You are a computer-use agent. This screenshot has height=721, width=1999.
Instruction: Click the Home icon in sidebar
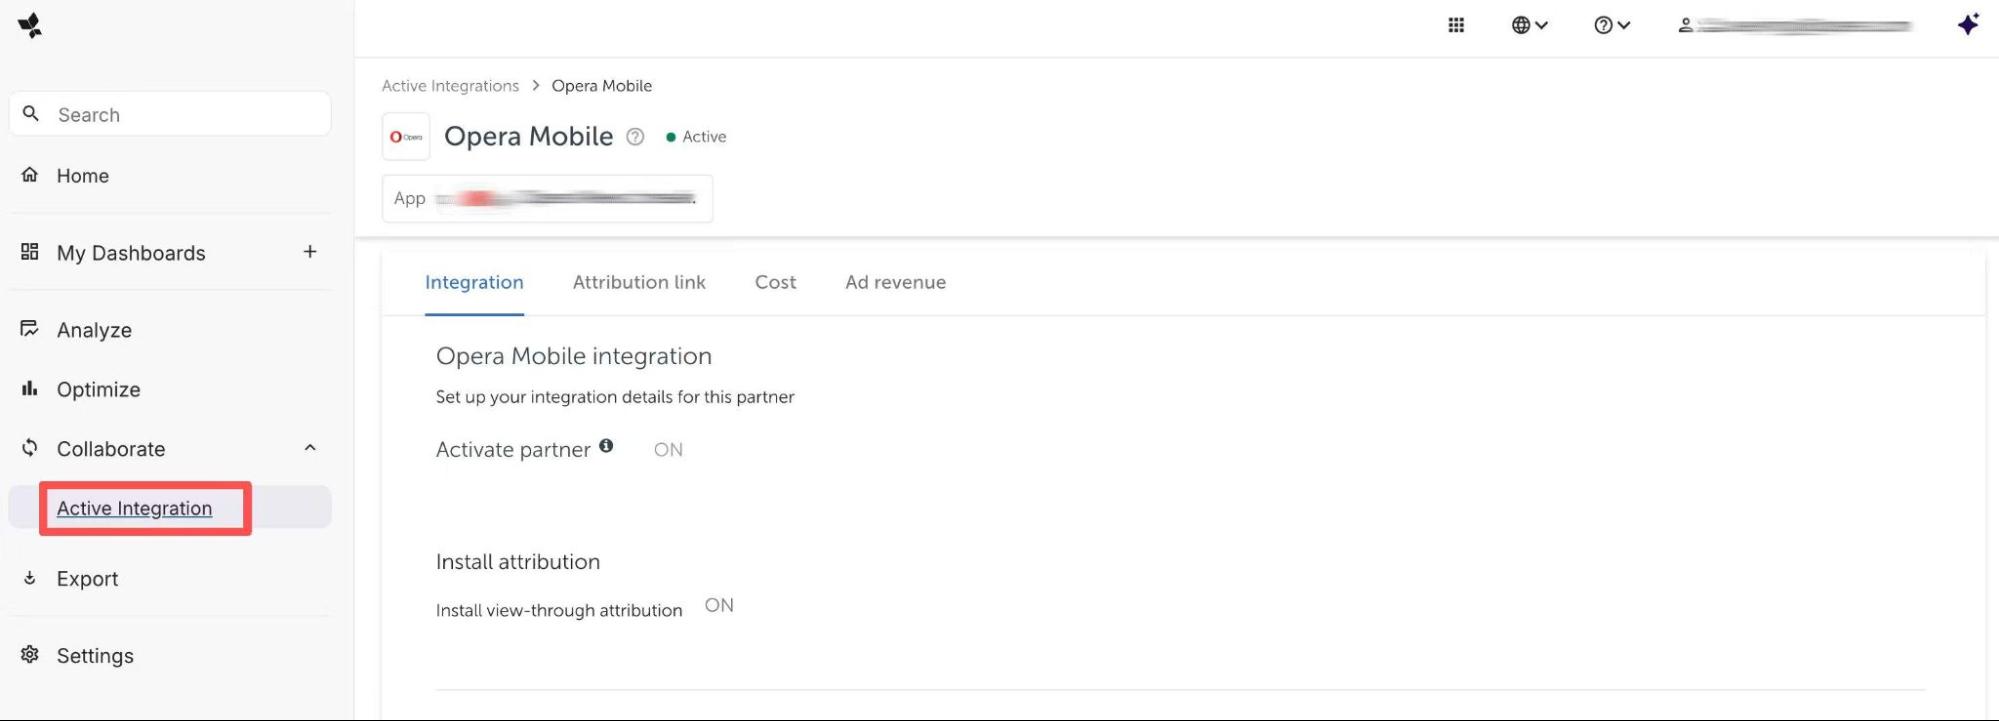[30, 175]
